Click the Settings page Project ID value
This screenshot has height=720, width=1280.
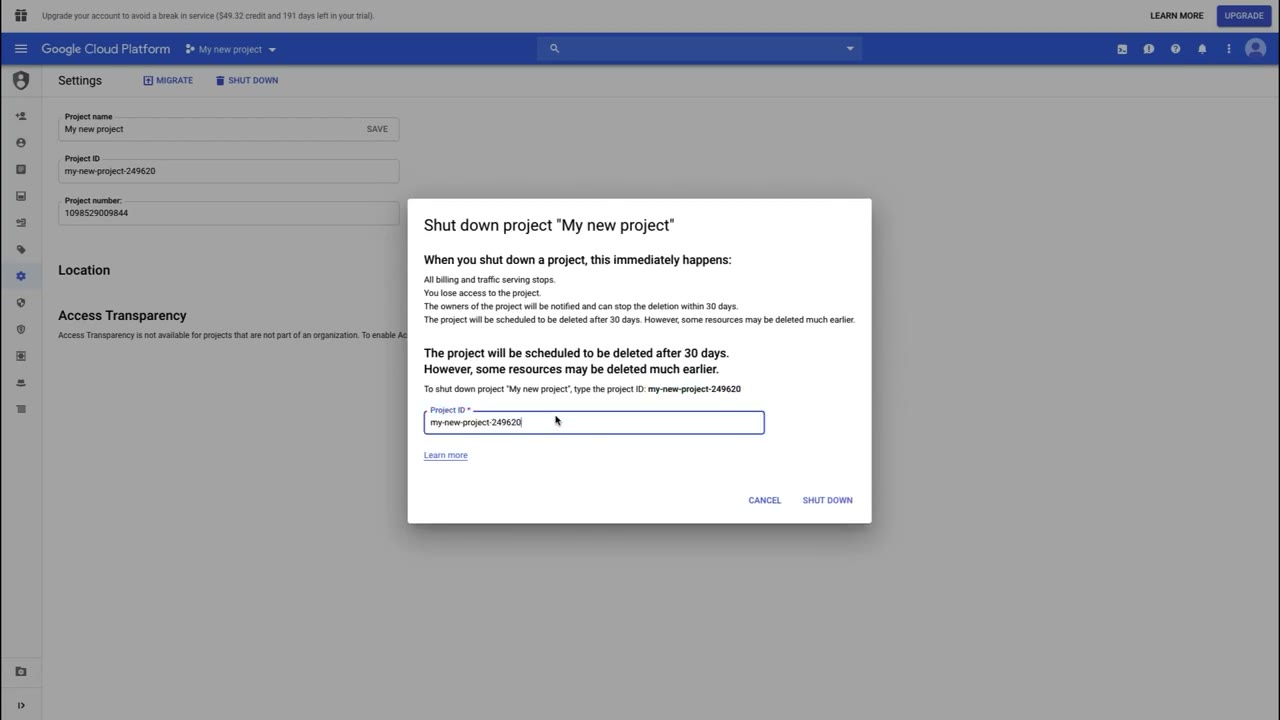click(110, 171)
